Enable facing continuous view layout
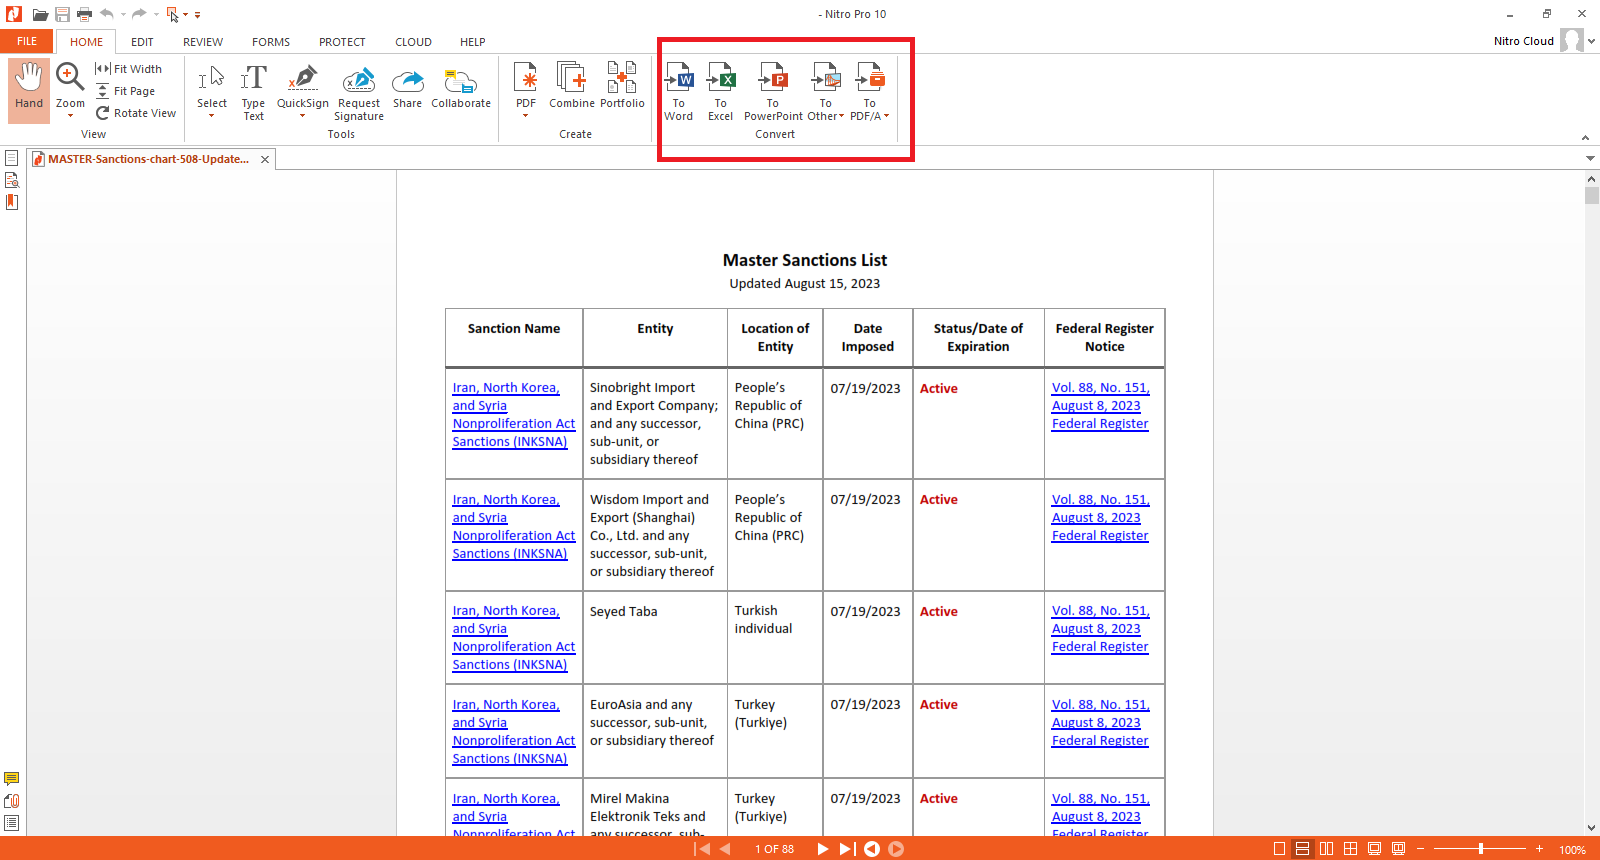 1350,849
